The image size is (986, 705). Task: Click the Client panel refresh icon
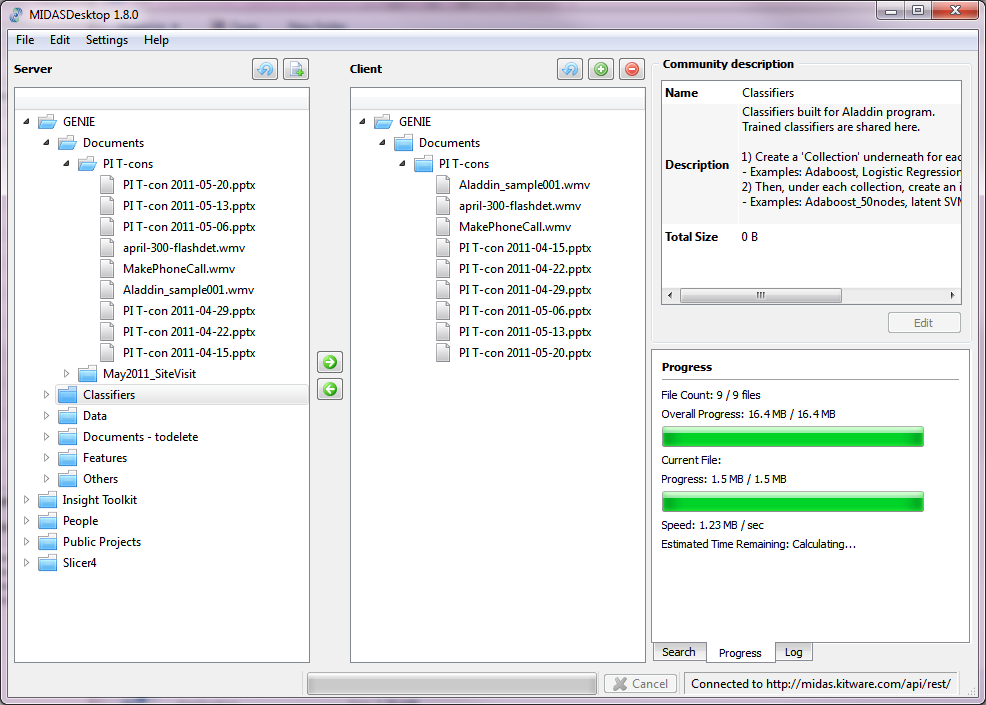coord(570,69)
